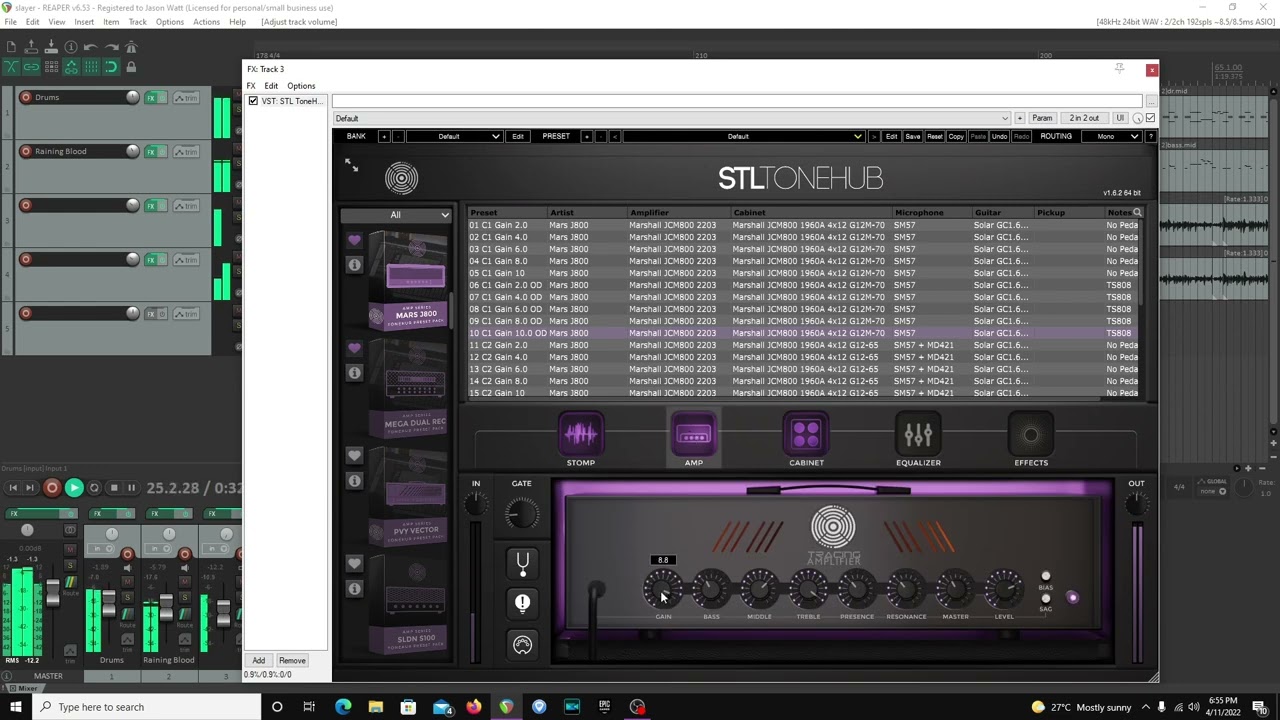Click the preset Save button
The height and width of the screenshot is (720, 1280).
pyautogui.click(x=913, y=136)
